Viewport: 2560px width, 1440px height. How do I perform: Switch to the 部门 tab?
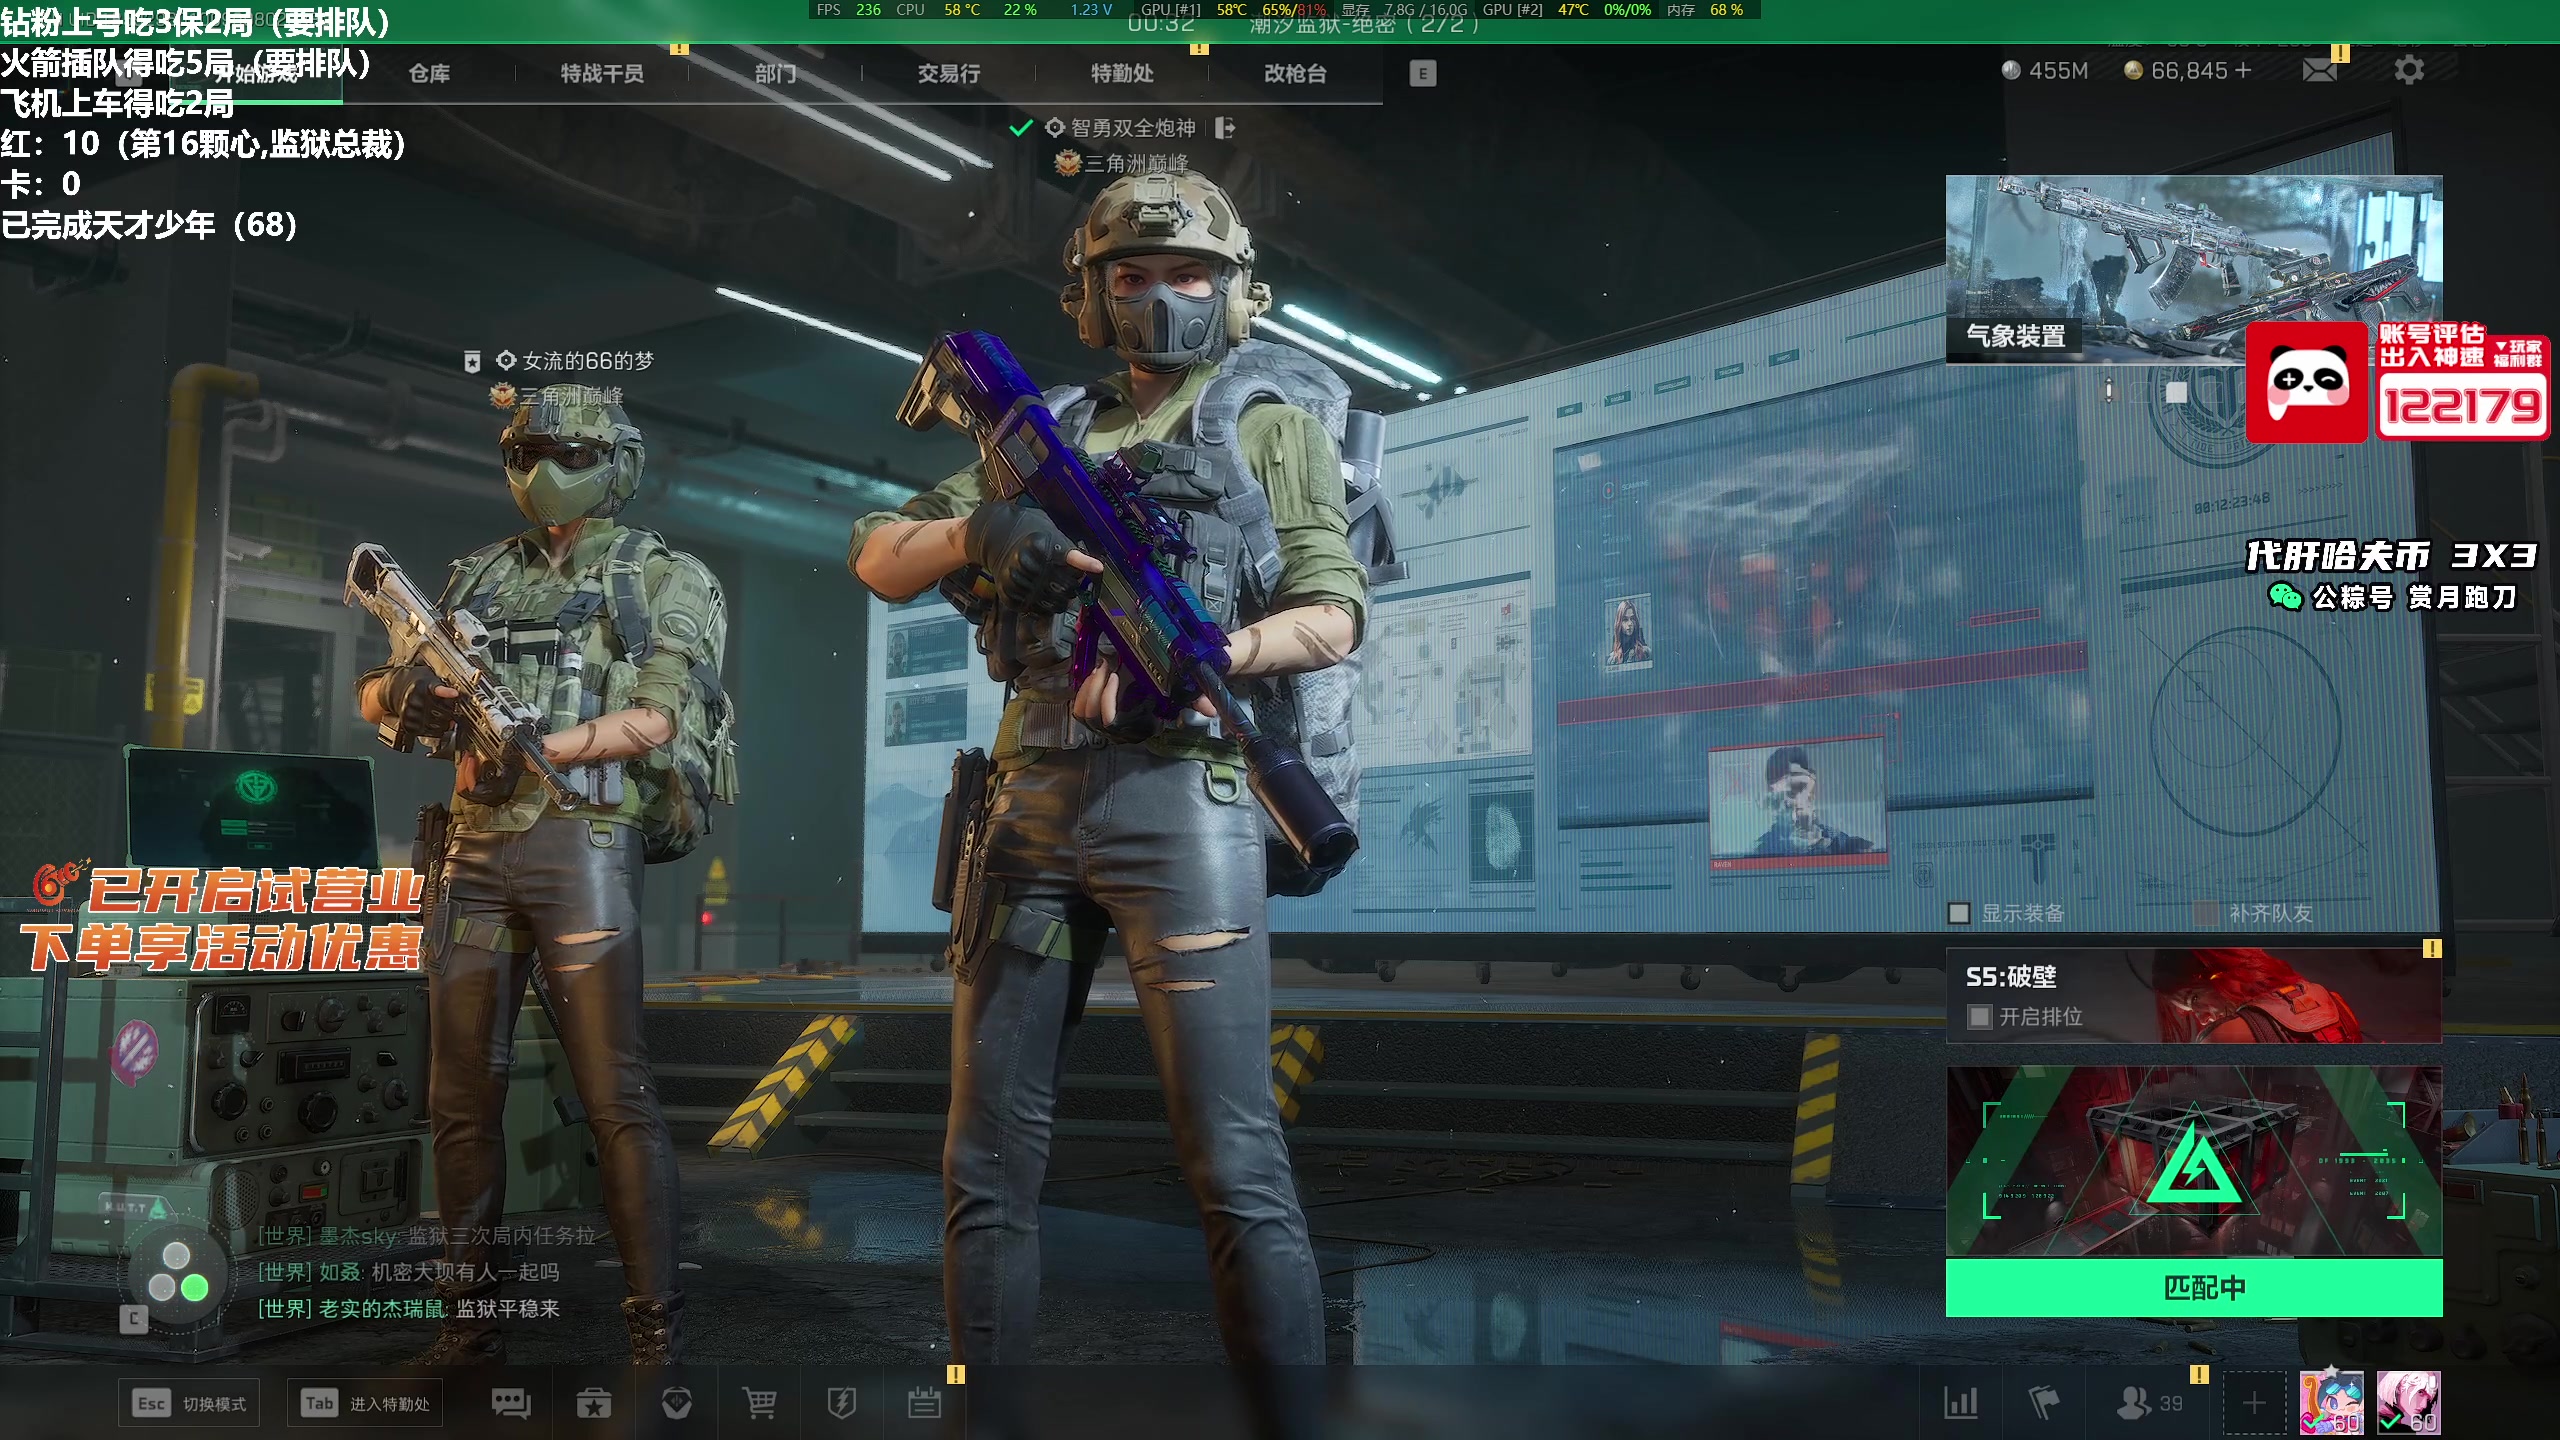[775, 73]
